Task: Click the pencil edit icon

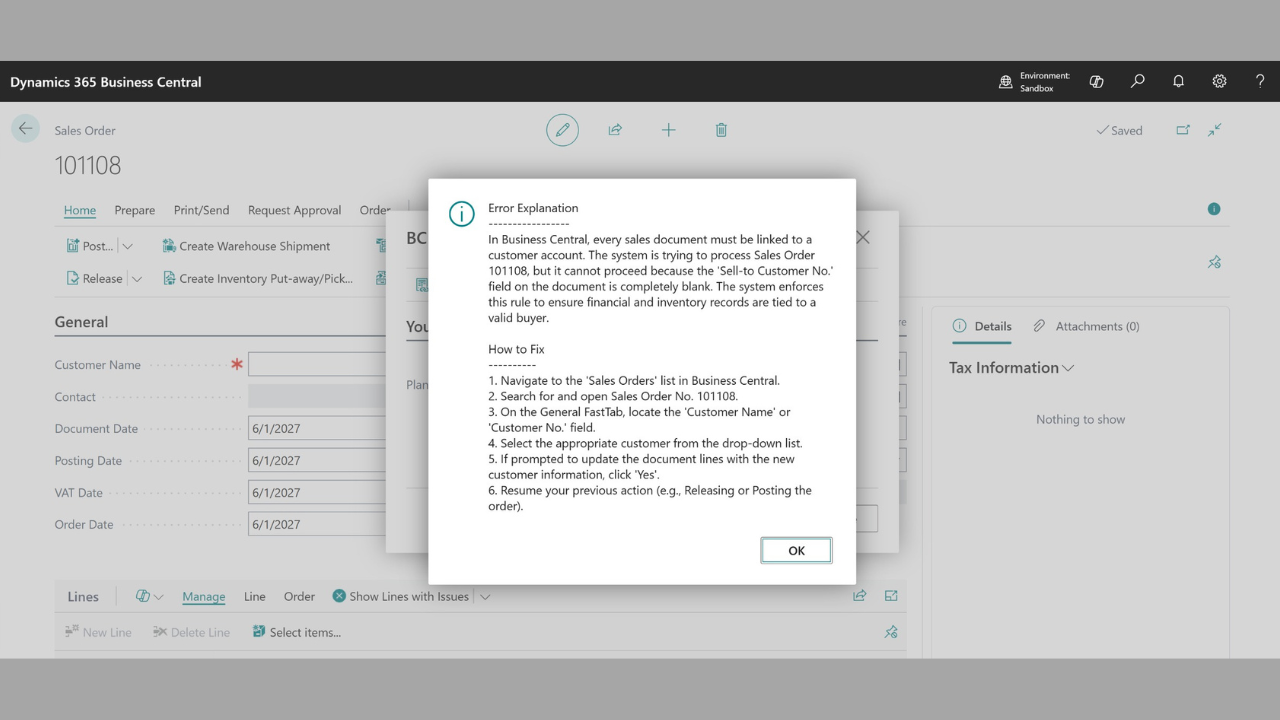Action: click(x=562, y=130)
